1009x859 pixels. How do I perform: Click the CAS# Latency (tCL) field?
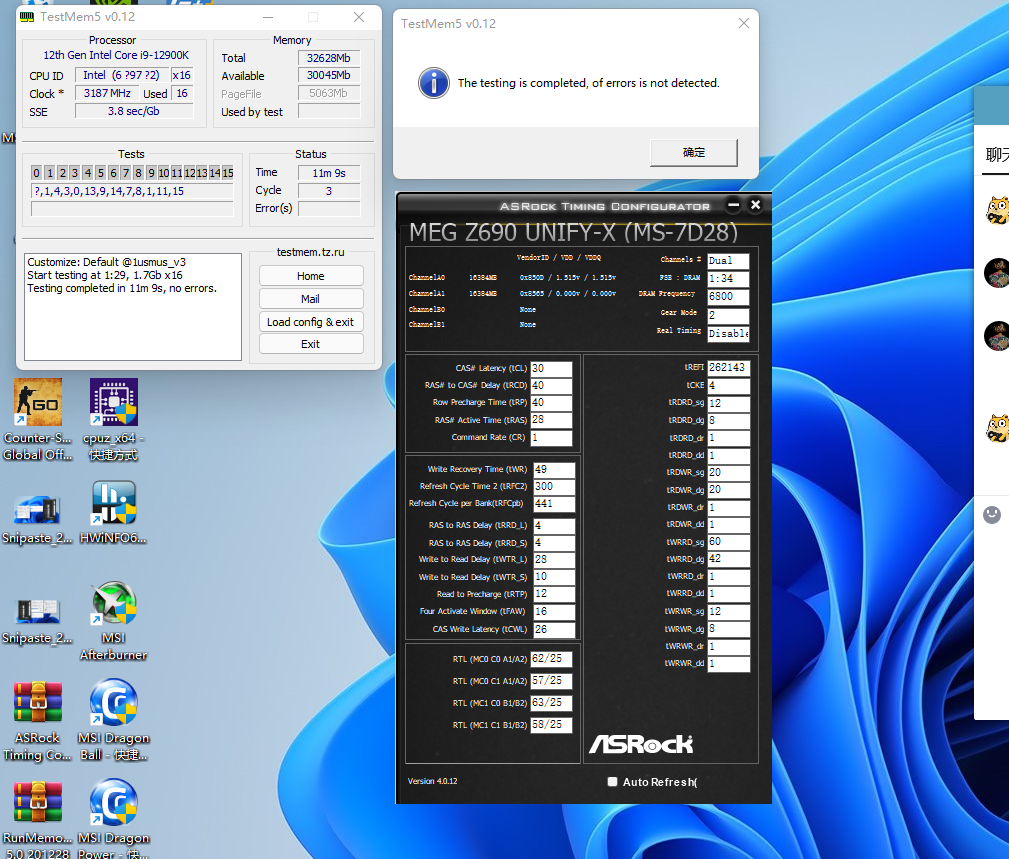(x=551, y=369)
